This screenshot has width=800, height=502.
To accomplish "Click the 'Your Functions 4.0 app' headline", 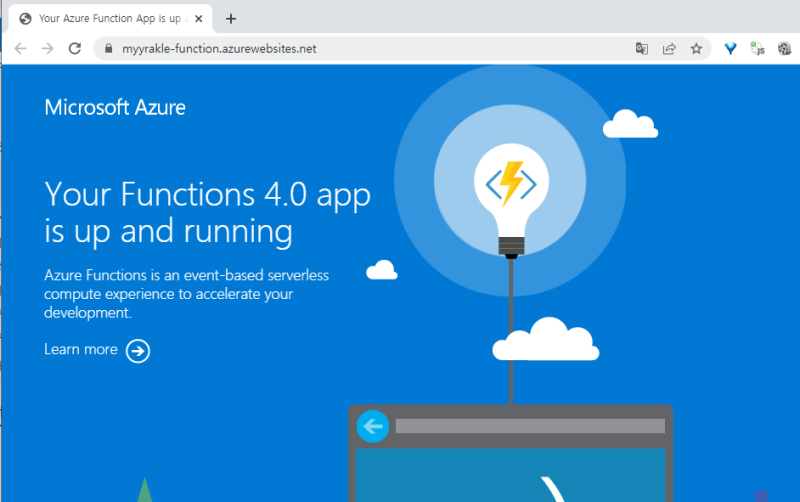I will 207,213.
